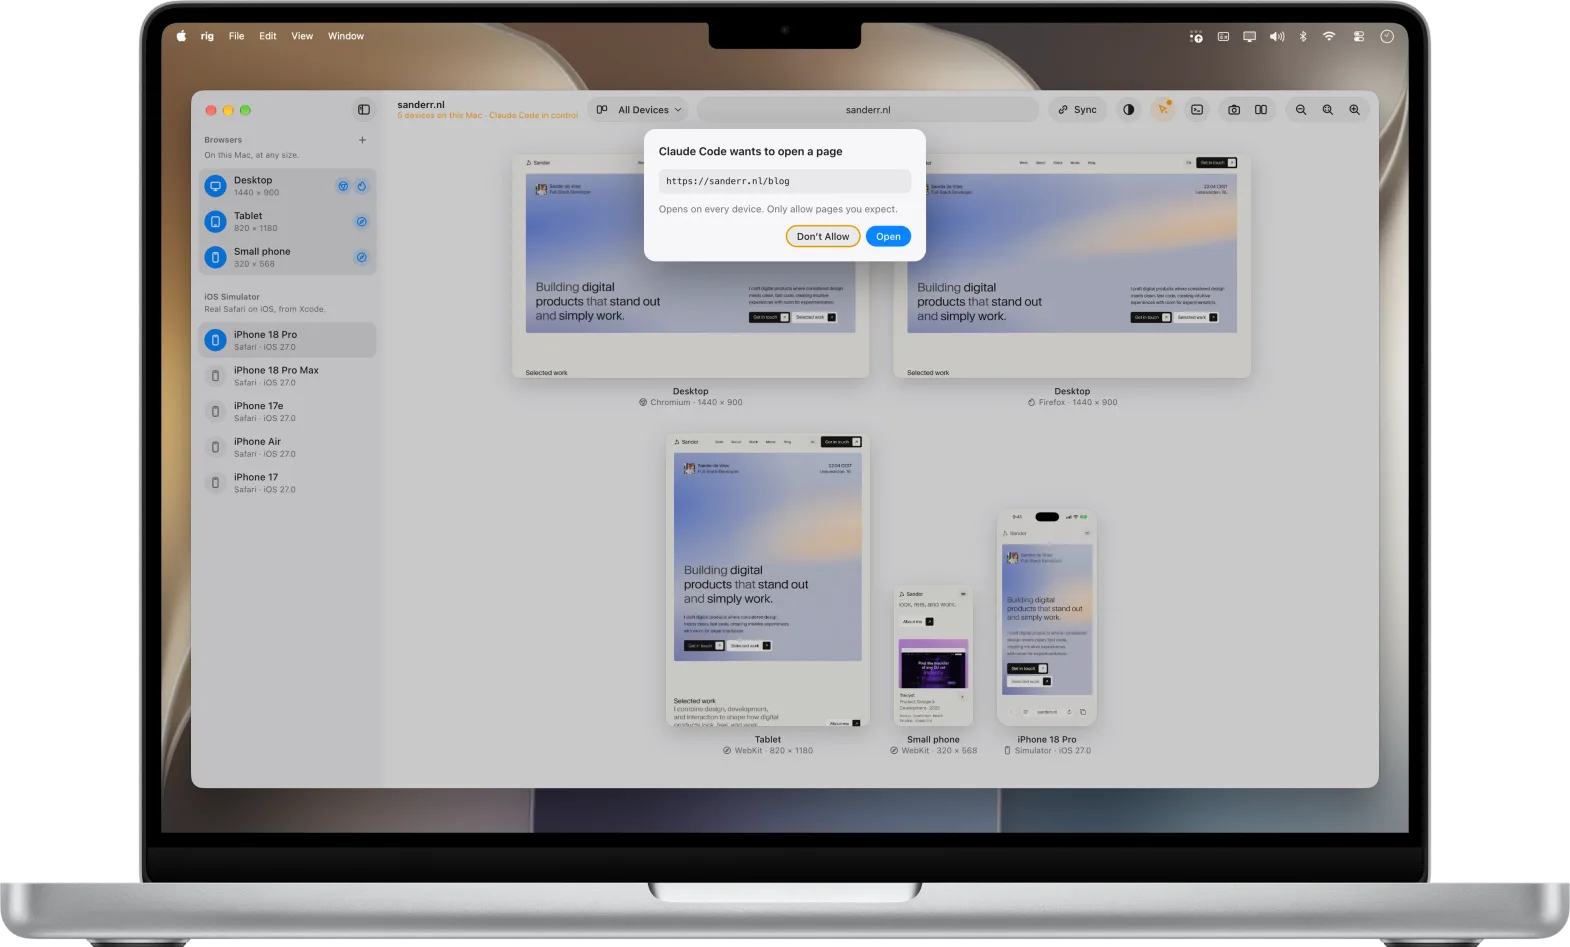This screenshot has width=1570, height=947.
Task: Open the Apple menu
Action: 181,36
